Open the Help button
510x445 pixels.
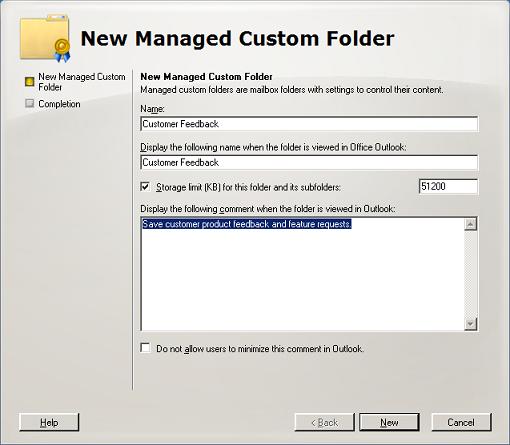coord(49,422)
